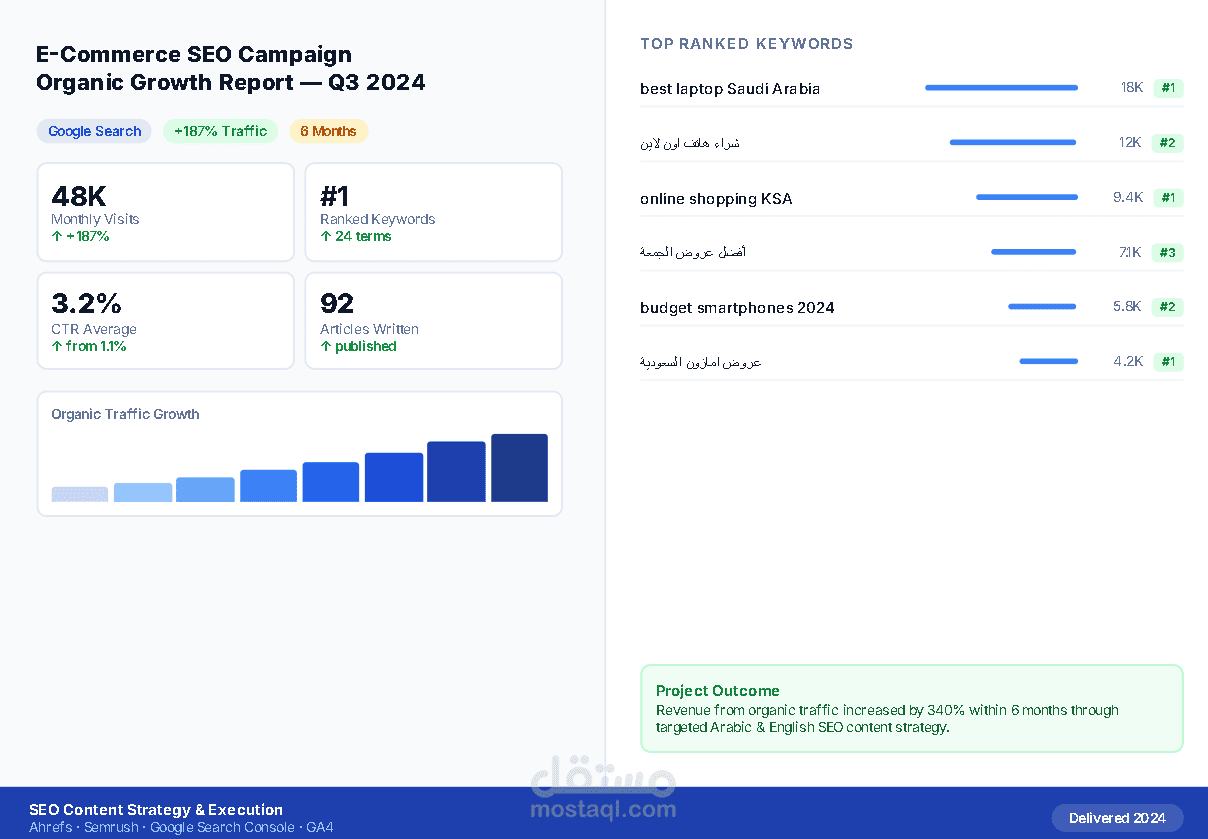Select keyword 'best laptop Saudi Arabia'
Viewport: 1208px width, 839px height.
(730, 89)
